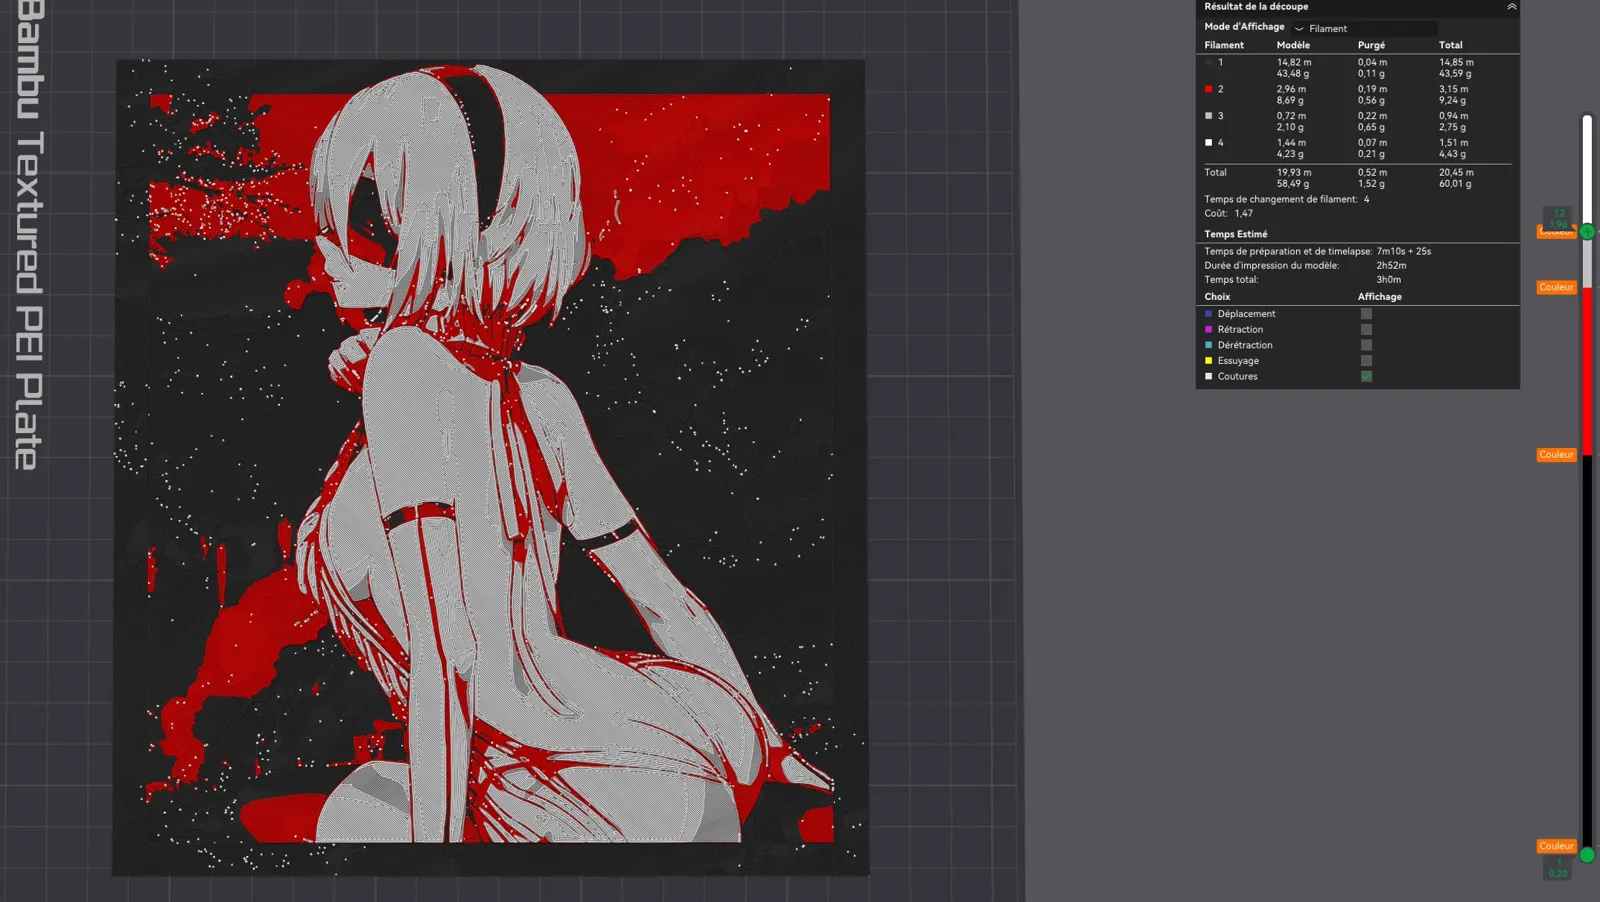This screenshot has height=902, width=1600.
Task: Click the Couleur tag at red-to-black change
Action: 1556,455
